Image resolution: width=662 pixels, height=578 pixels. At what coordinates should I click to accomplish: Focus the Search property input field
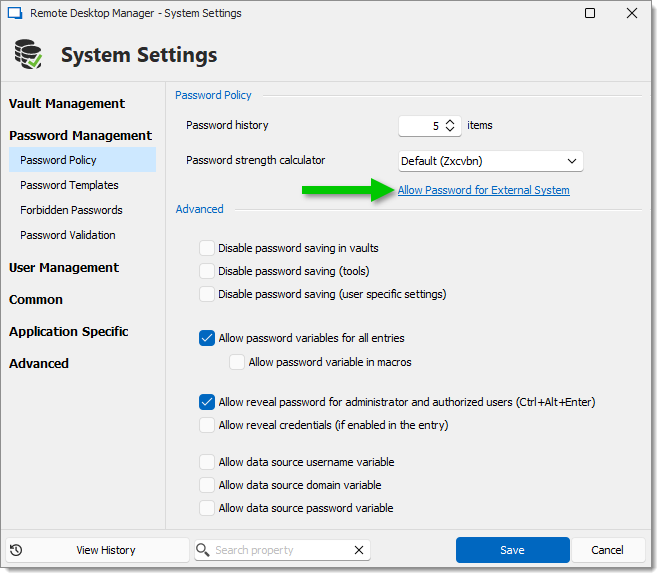[x=282, y=550]
